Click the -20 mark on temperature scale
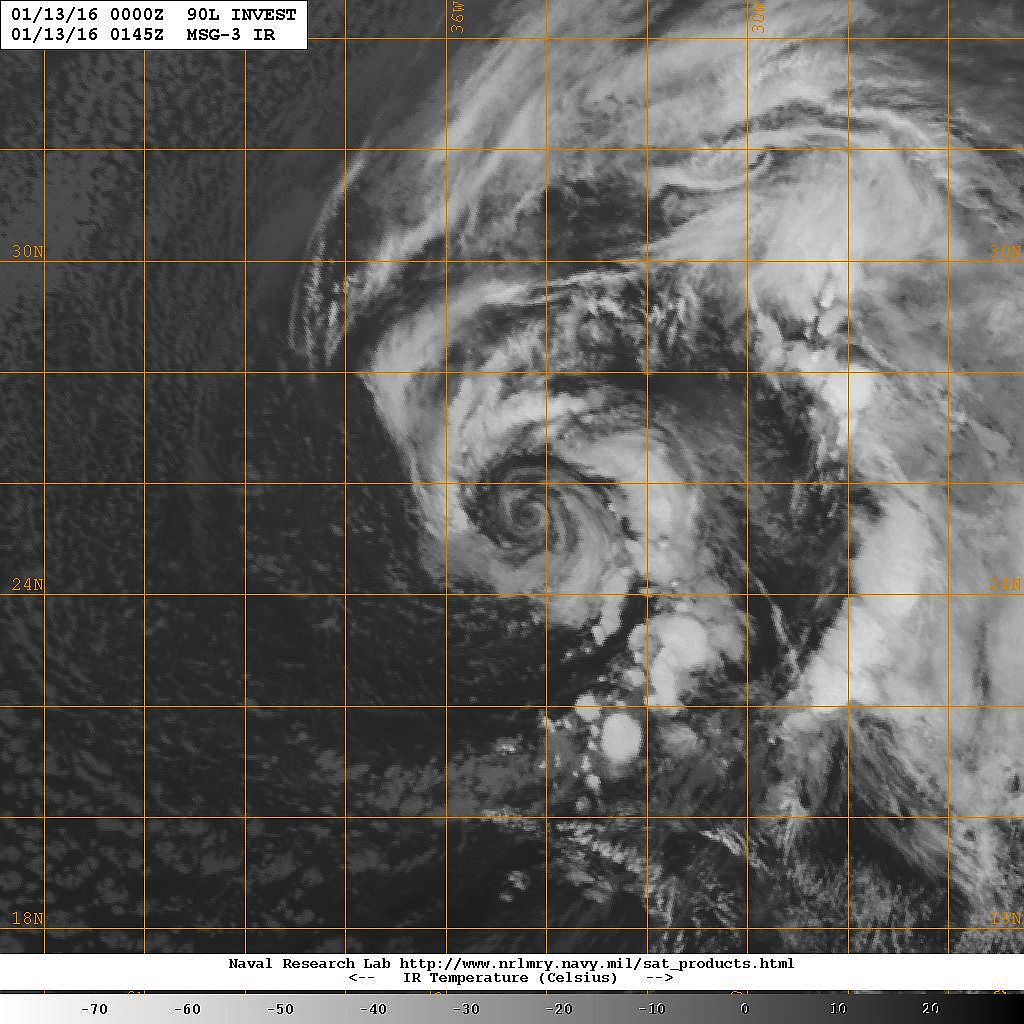 click(559, 1009)
